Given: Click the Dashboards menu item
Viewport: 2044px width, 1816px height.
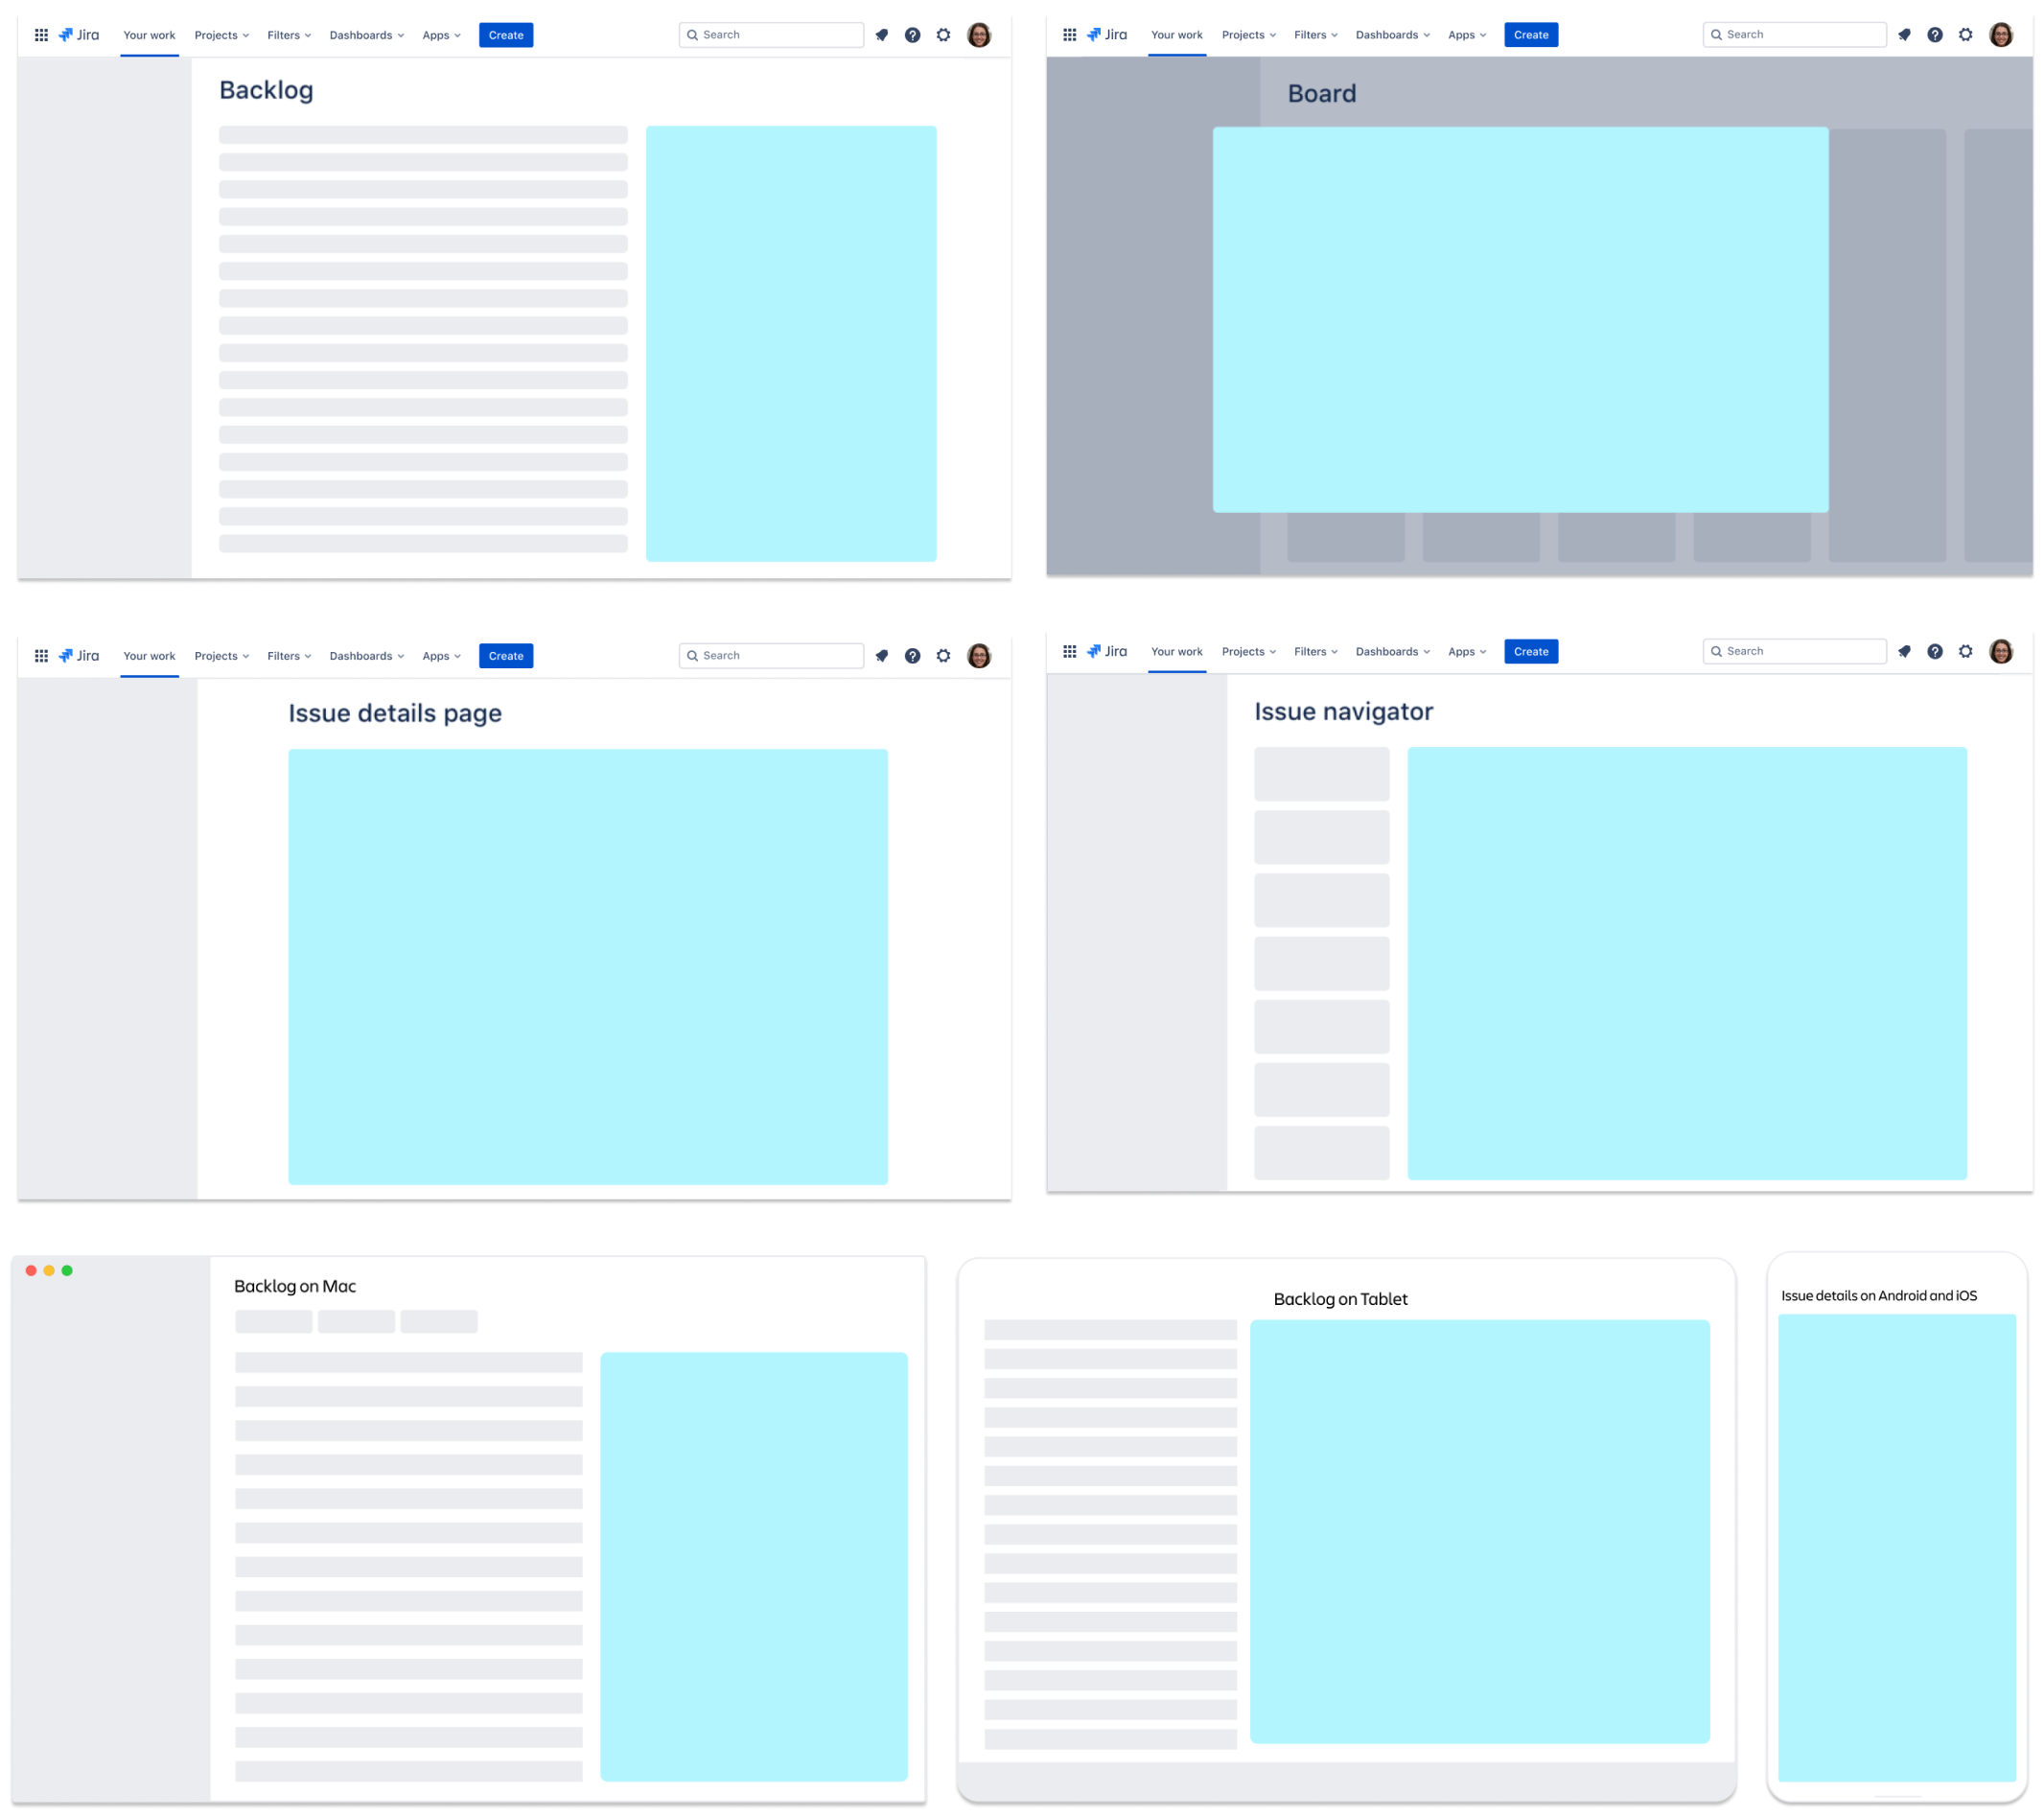Looking at the screenshot, I should tap(362, 34).
